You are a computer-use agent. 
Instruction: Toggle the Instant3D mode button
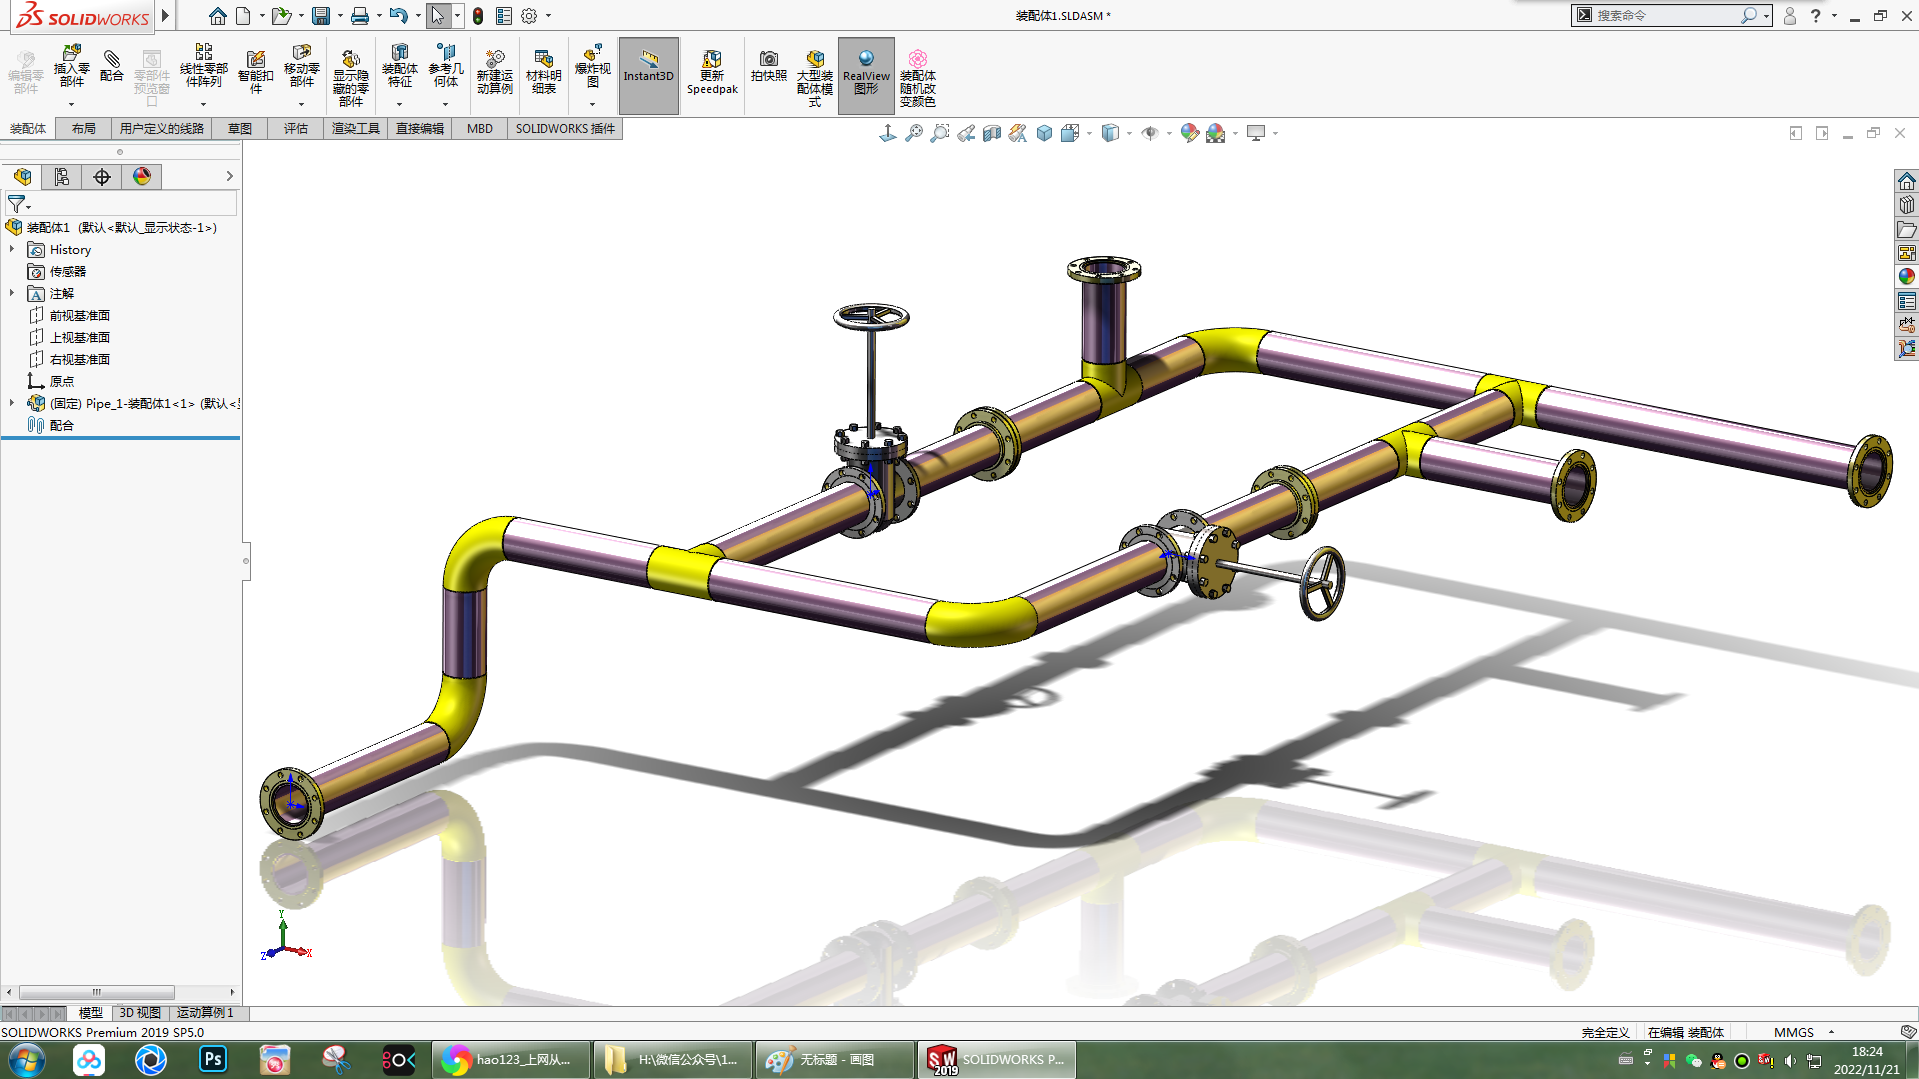[x=648, y=75]
